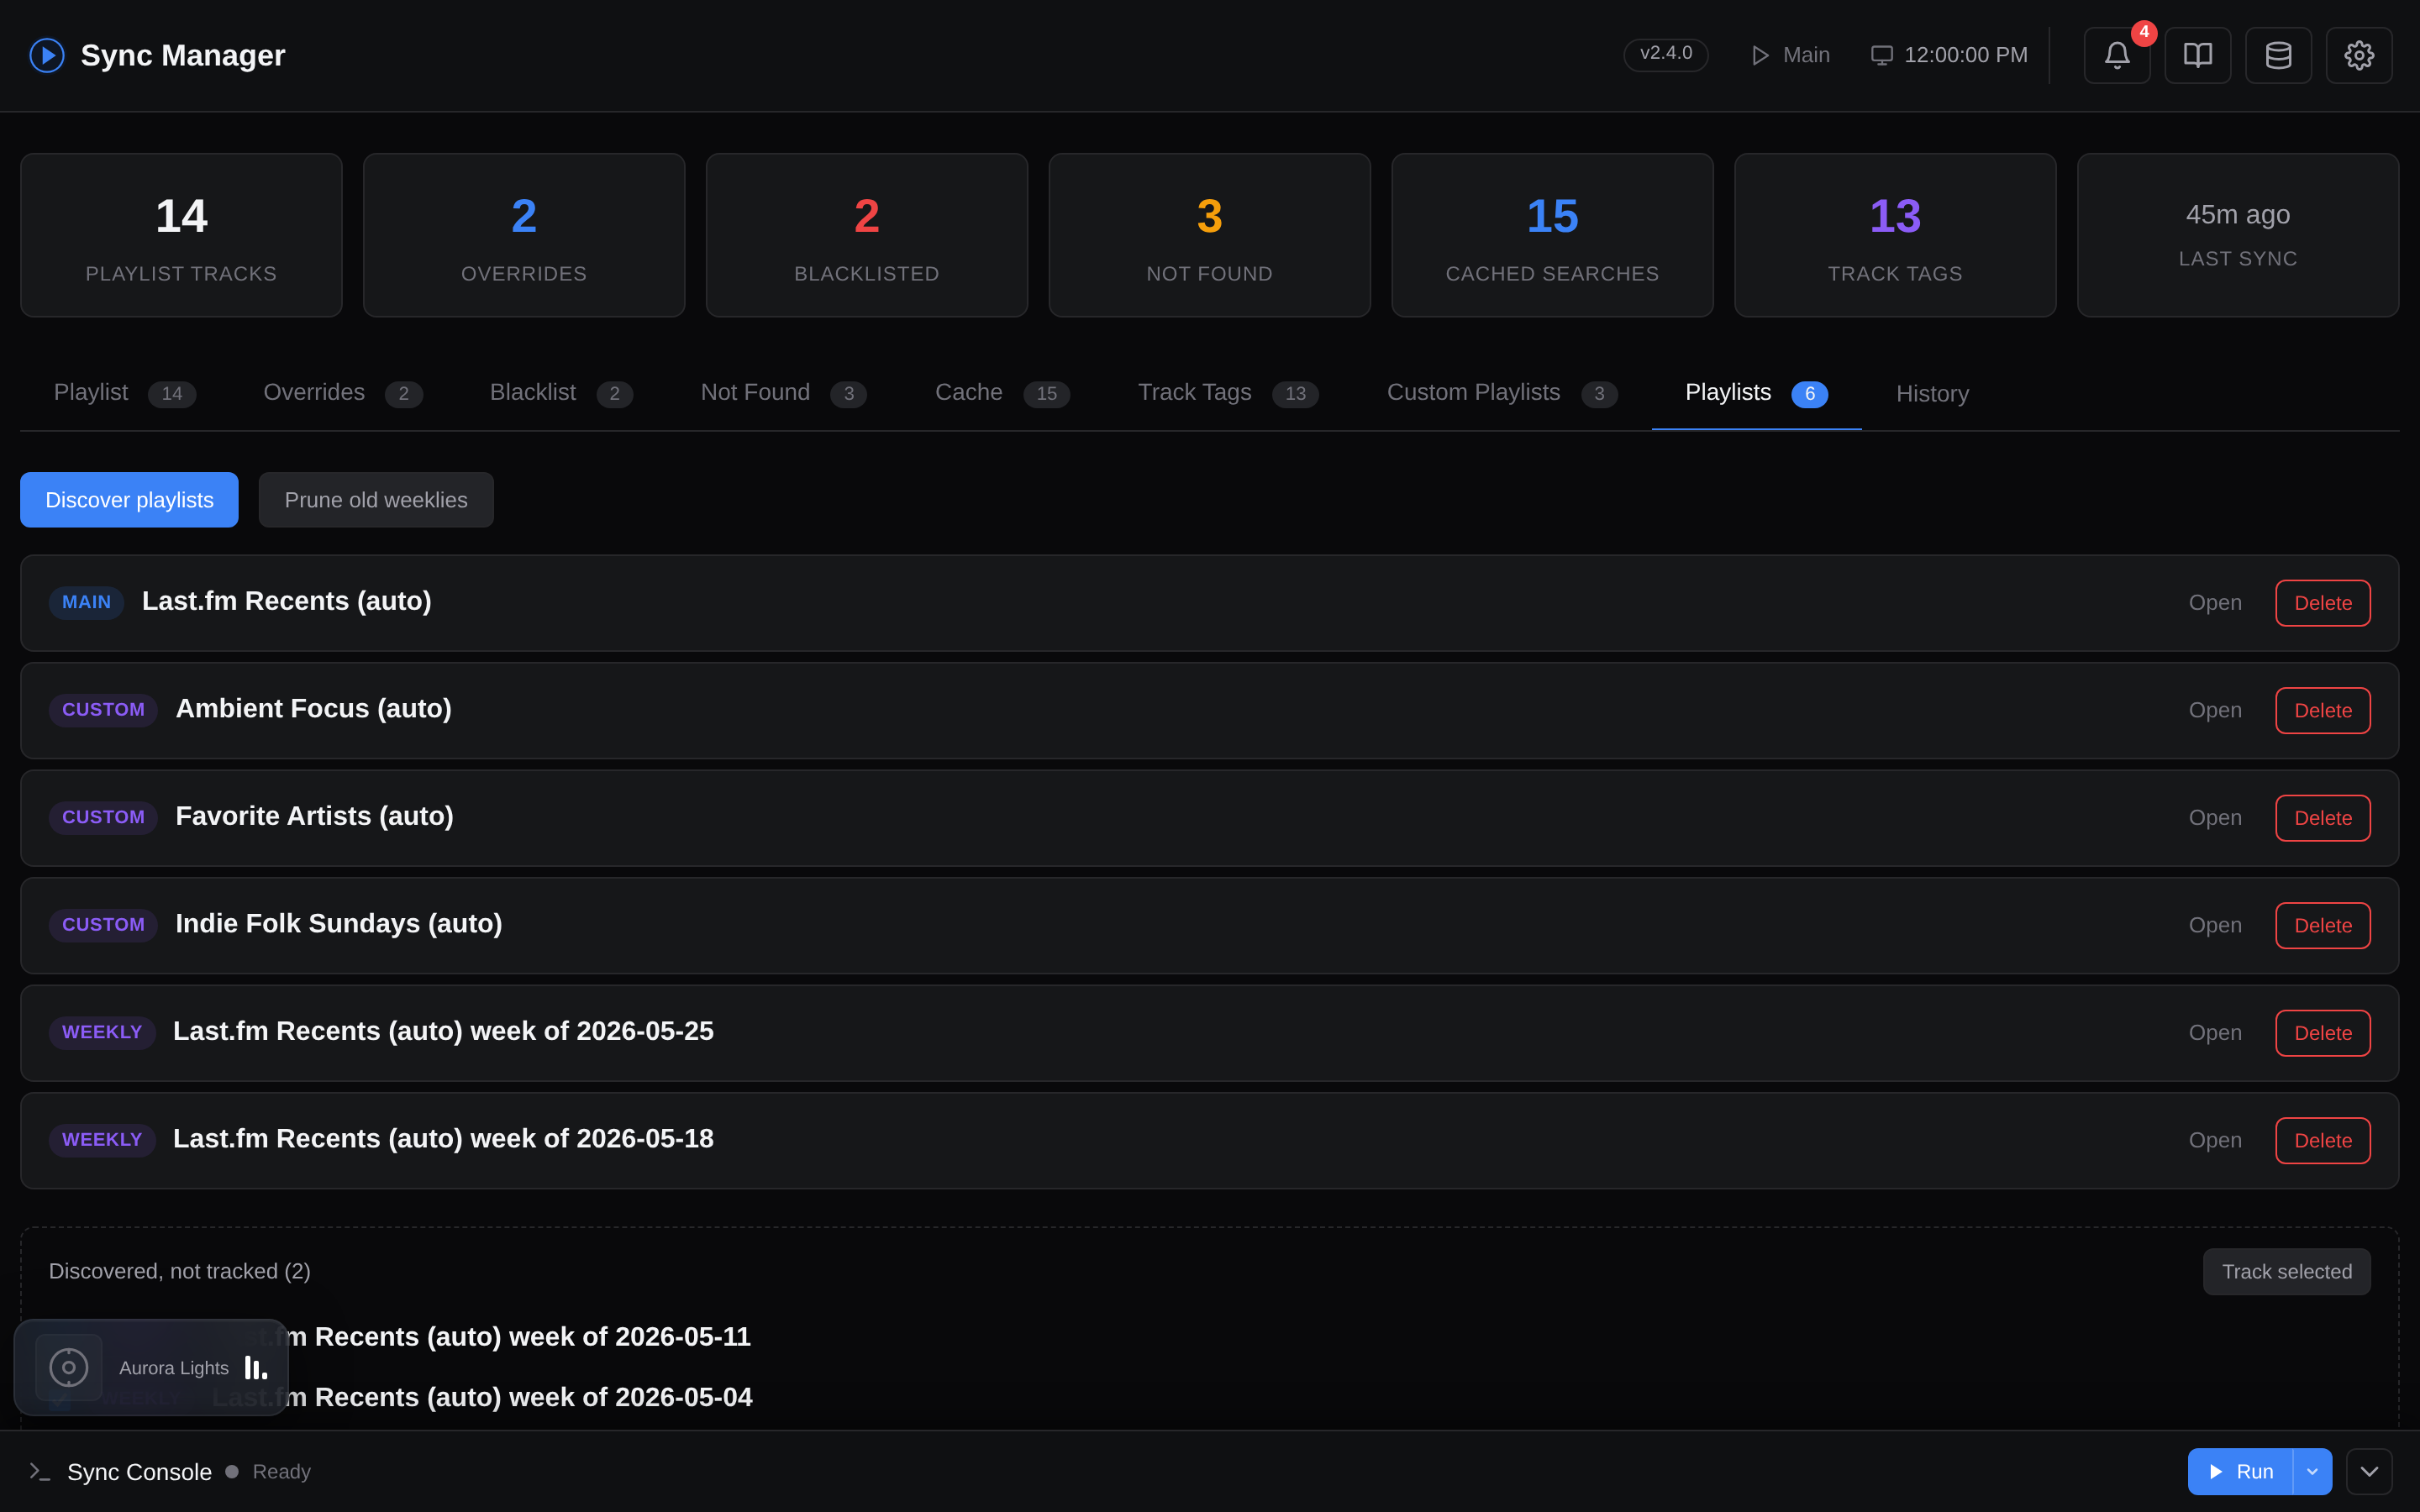Open the notifications bell
The width and height of the screenshot is (2420, 1512).
2116,55
